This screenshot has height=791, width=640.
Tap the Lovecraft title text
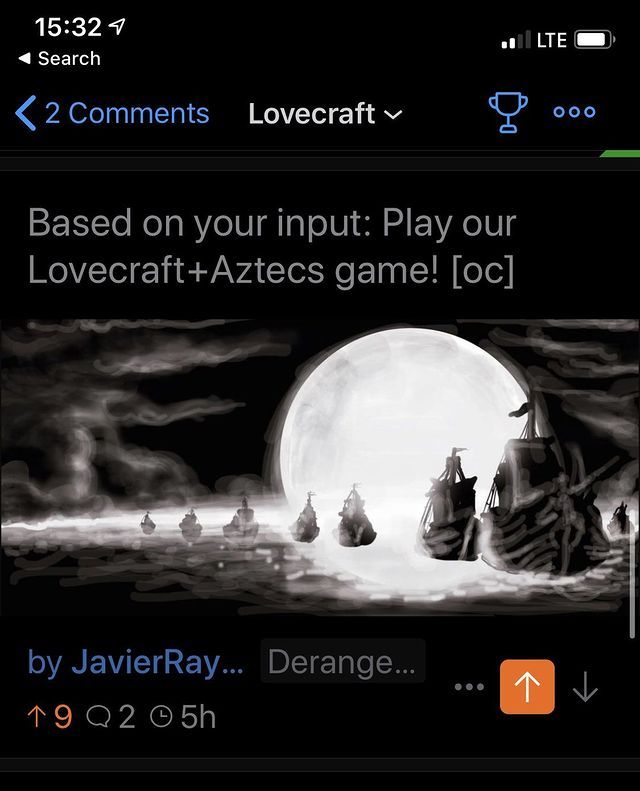[x=311, y=114]
